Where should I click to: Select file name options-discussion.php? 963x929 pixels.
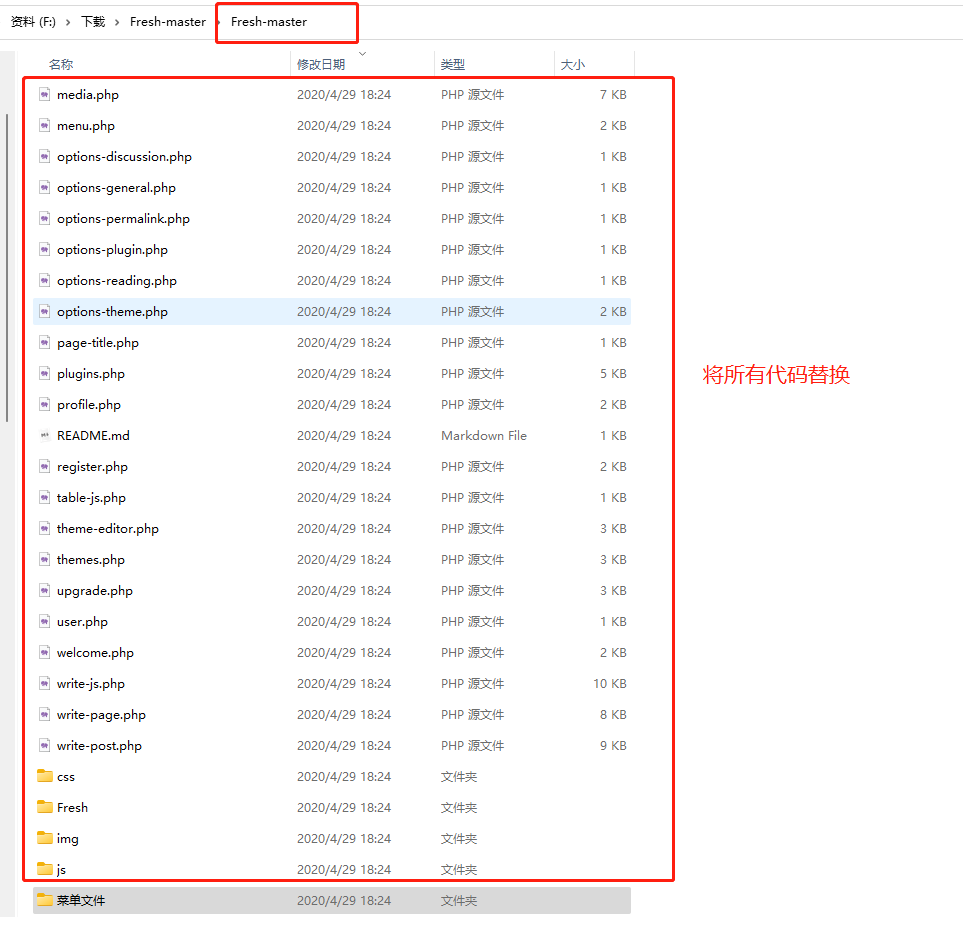(124, 157)
